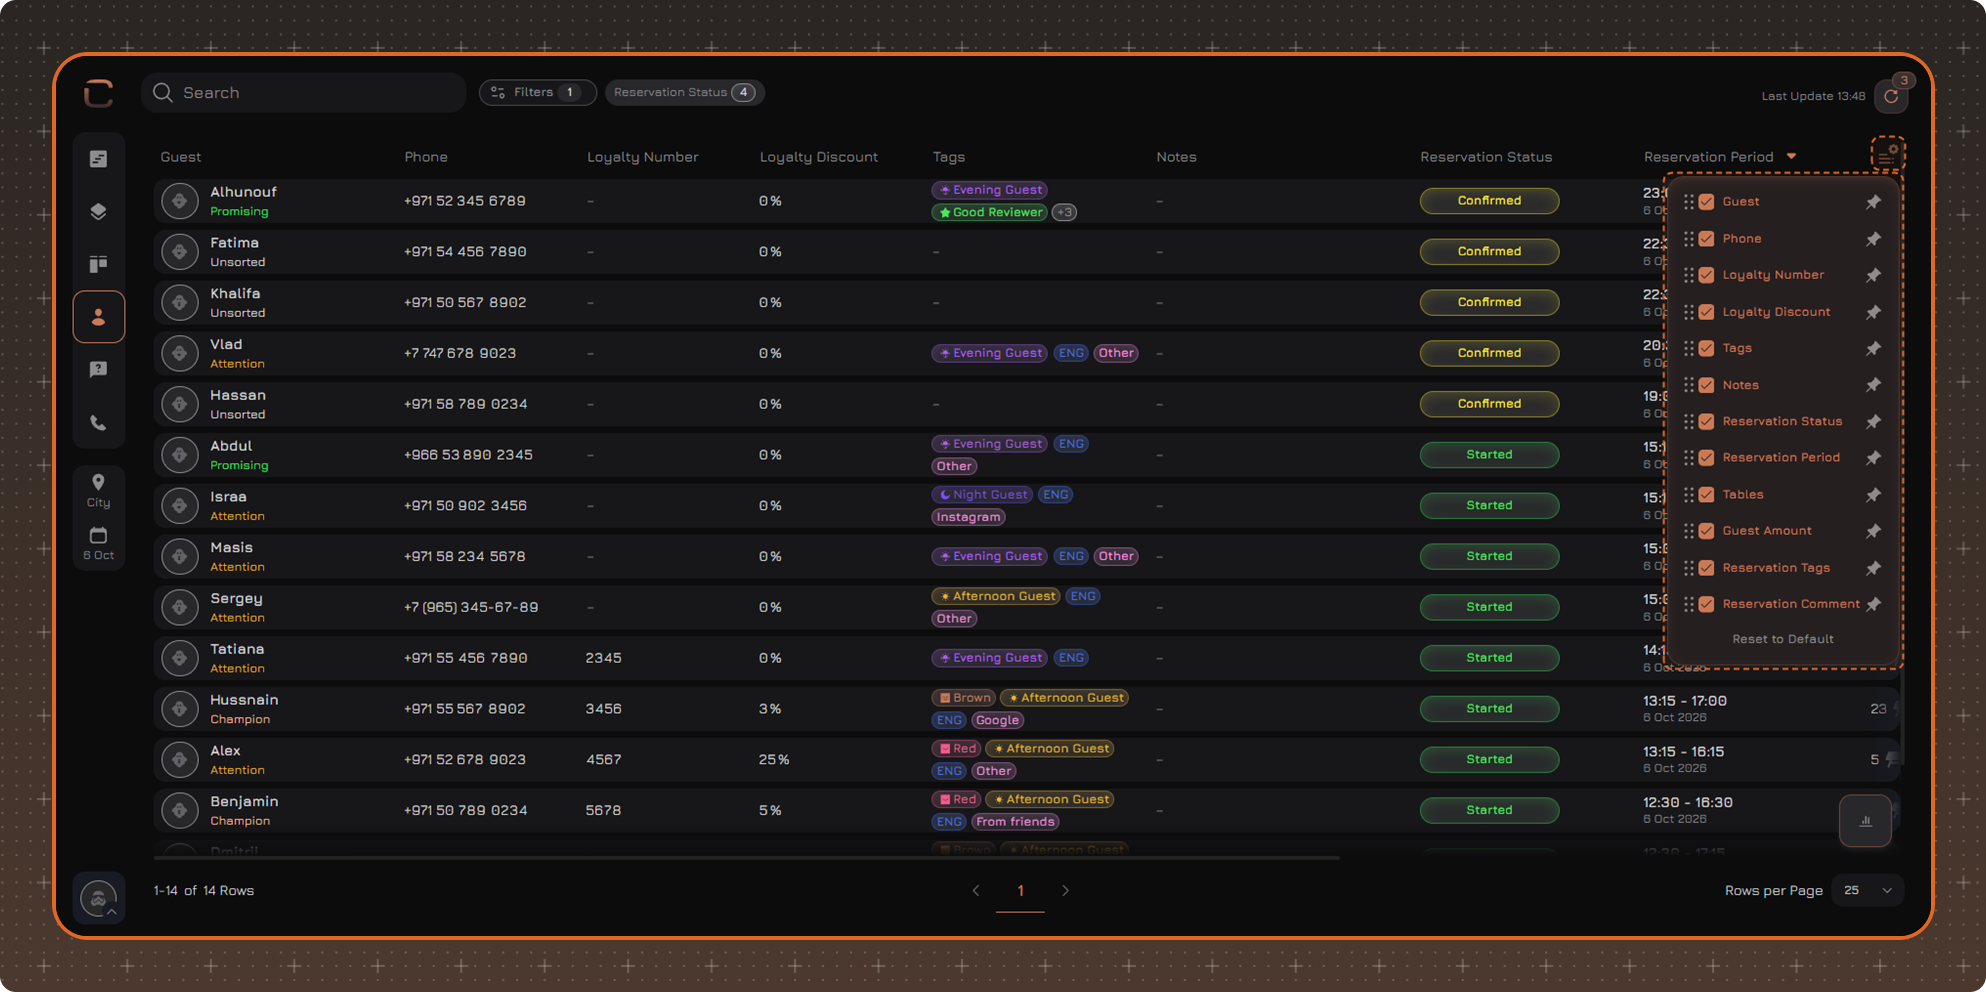
Task: Uncheck the Notes column checkbox
Action: pyautogui.click(x=1706, y=385)
